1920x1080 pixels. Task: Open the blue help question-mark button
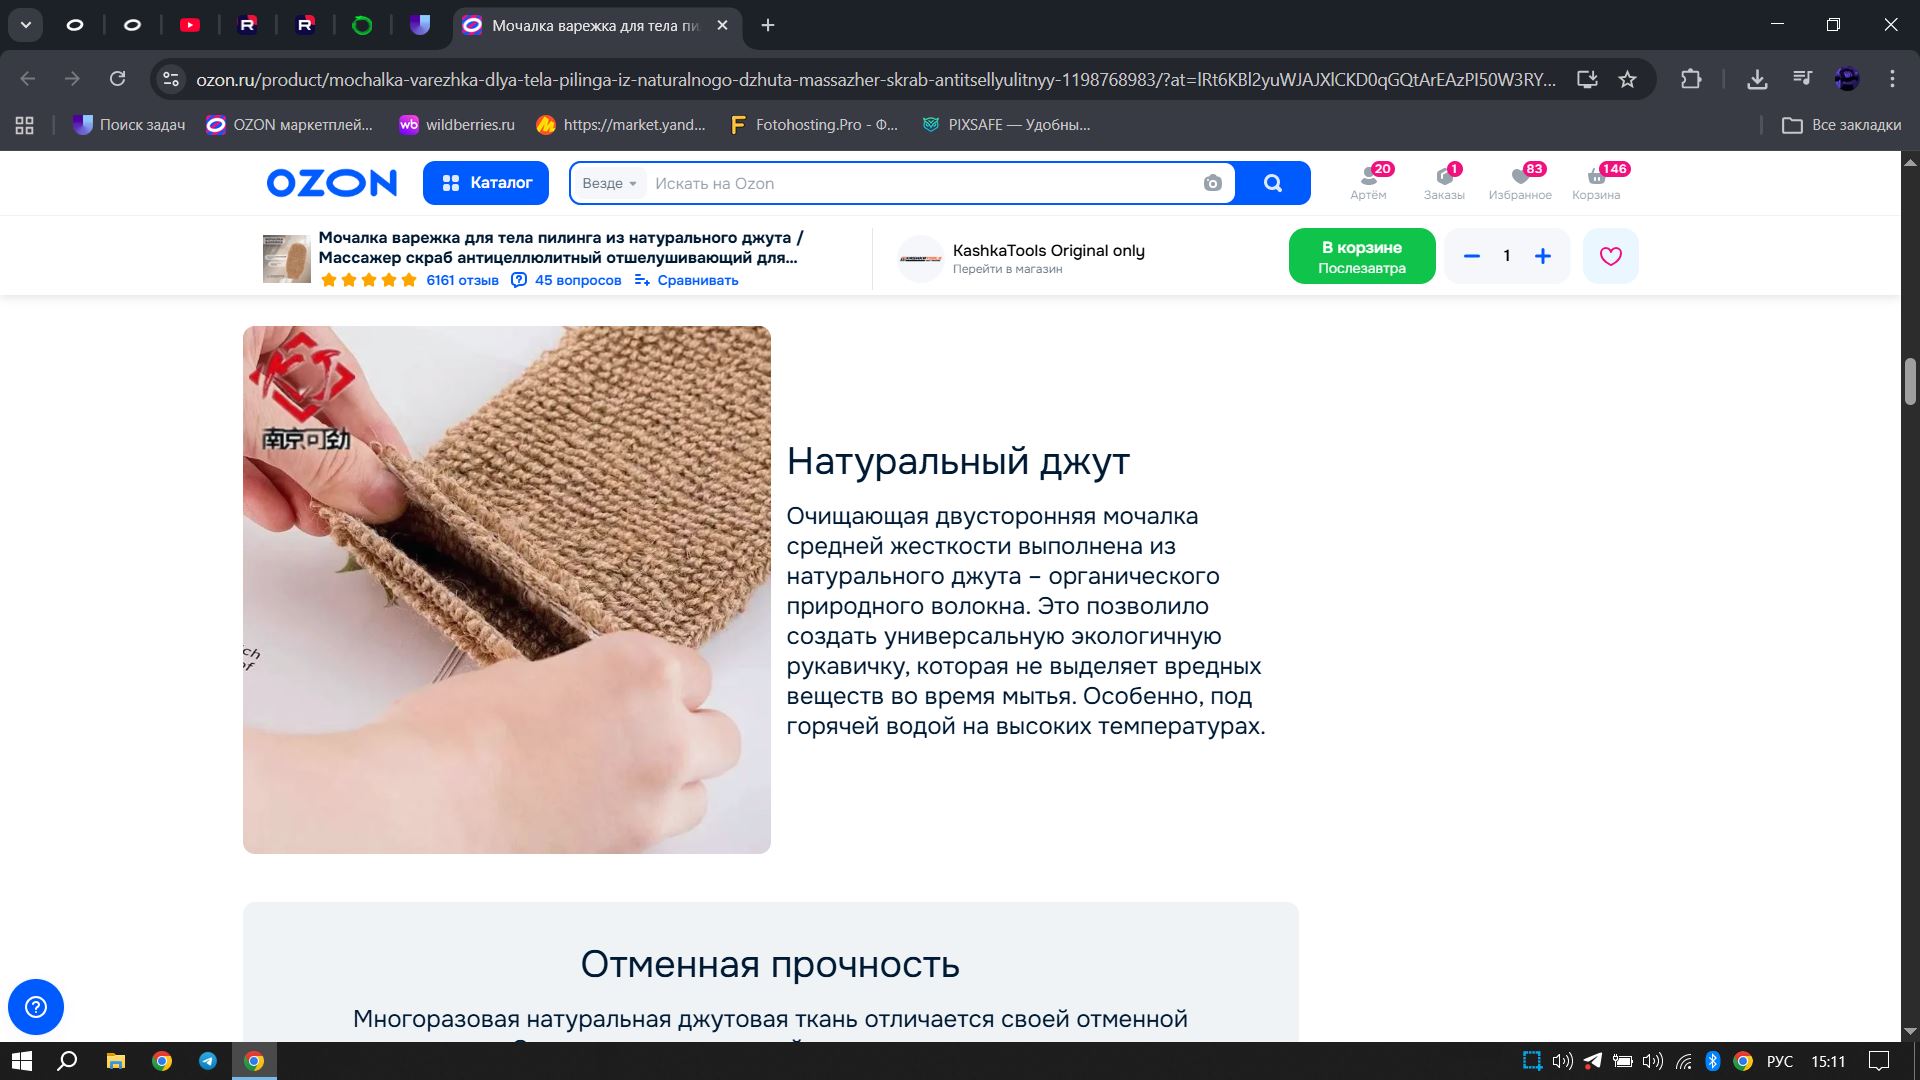point(36,1006)
